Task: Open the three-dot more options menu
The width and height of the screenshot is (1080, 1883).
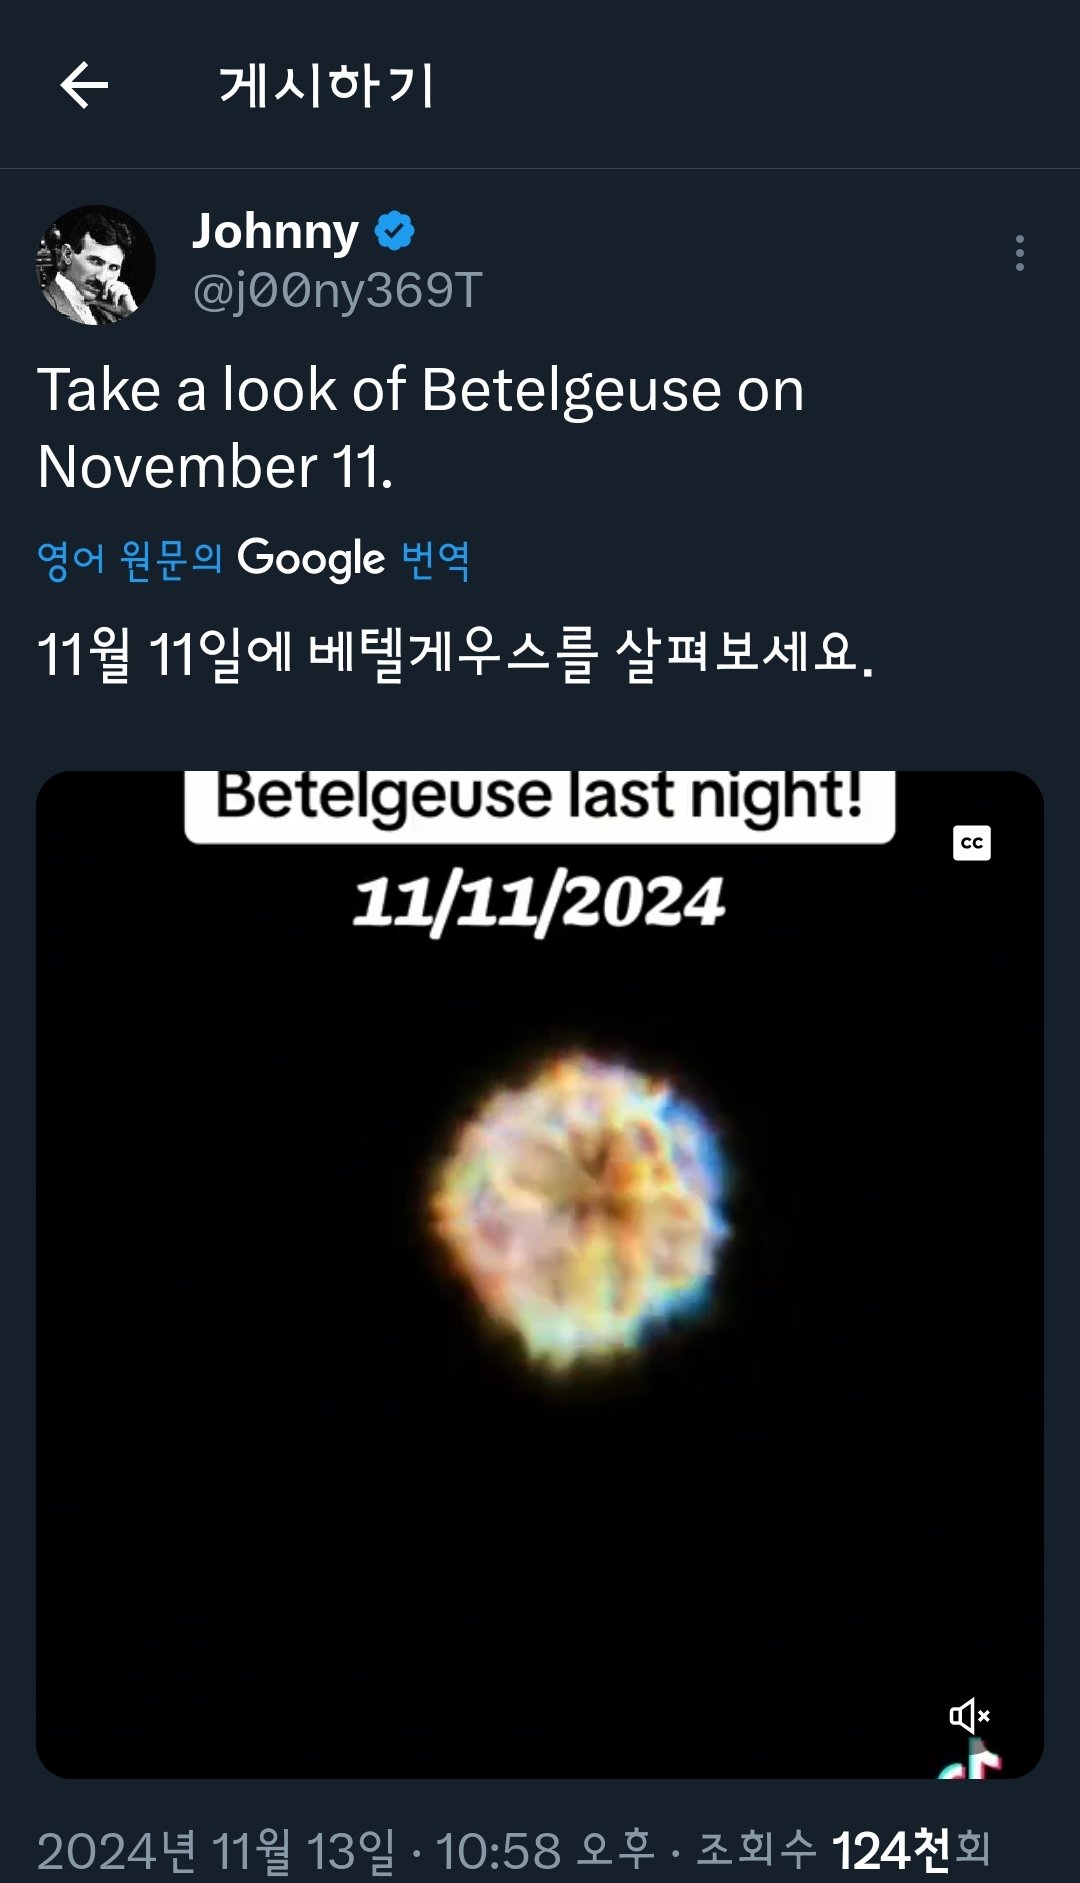Action: [1019, 253]
